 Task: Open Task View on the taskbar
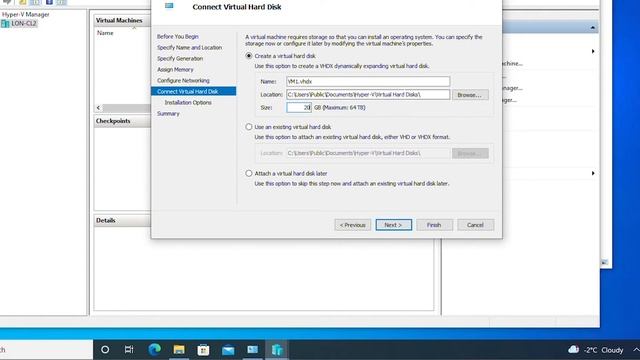(x=129, y=349)
